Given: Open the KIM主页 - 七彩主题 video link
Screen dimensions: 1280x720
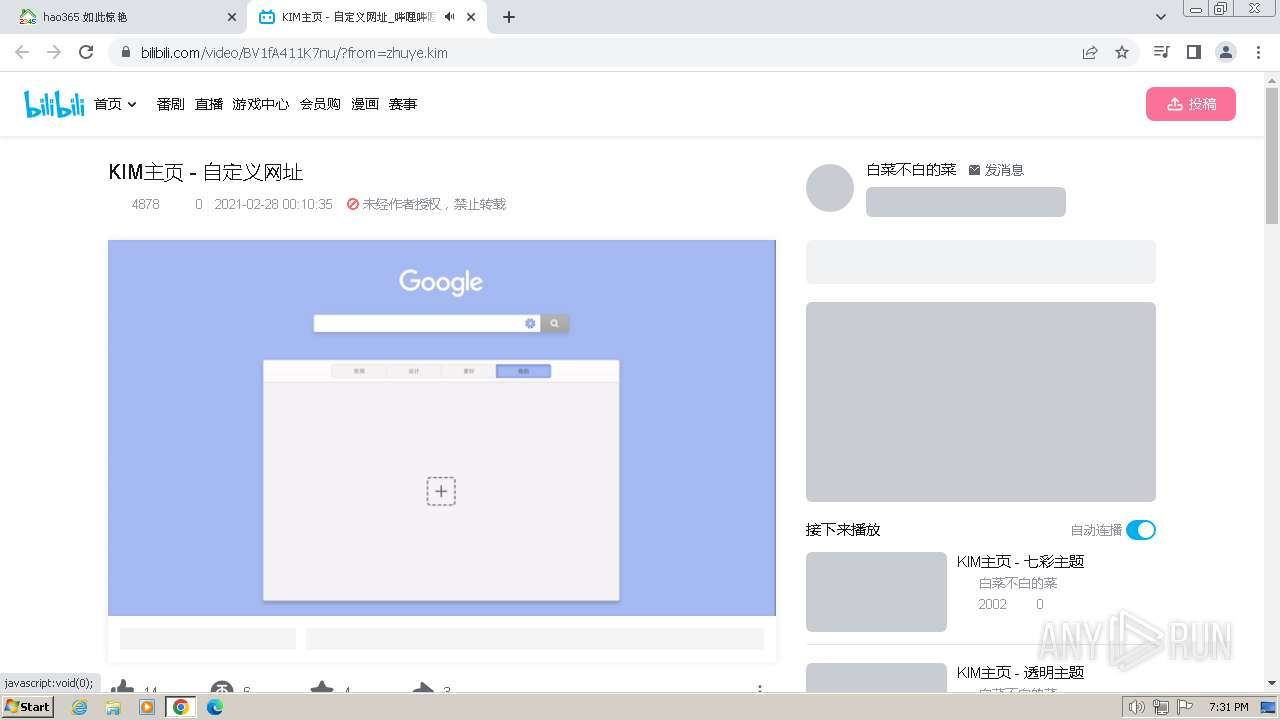Looking at the screenshot, I should tap(1020, 562).
